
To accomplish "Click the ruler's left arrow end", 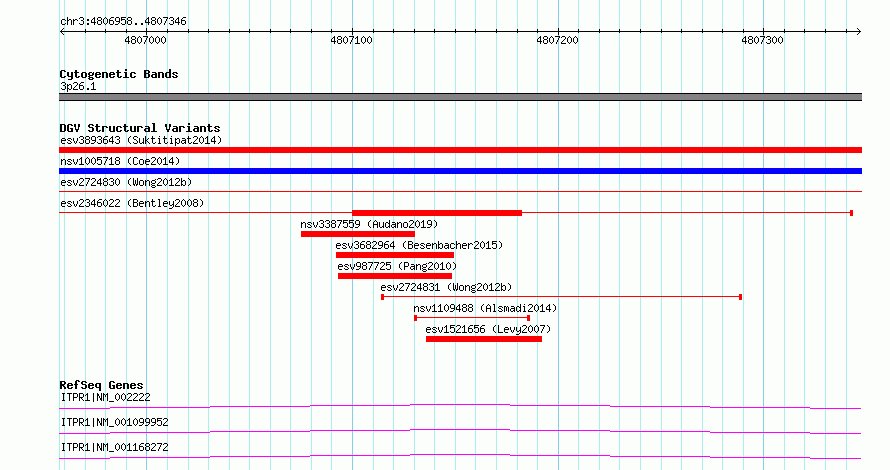I will 62,32.
